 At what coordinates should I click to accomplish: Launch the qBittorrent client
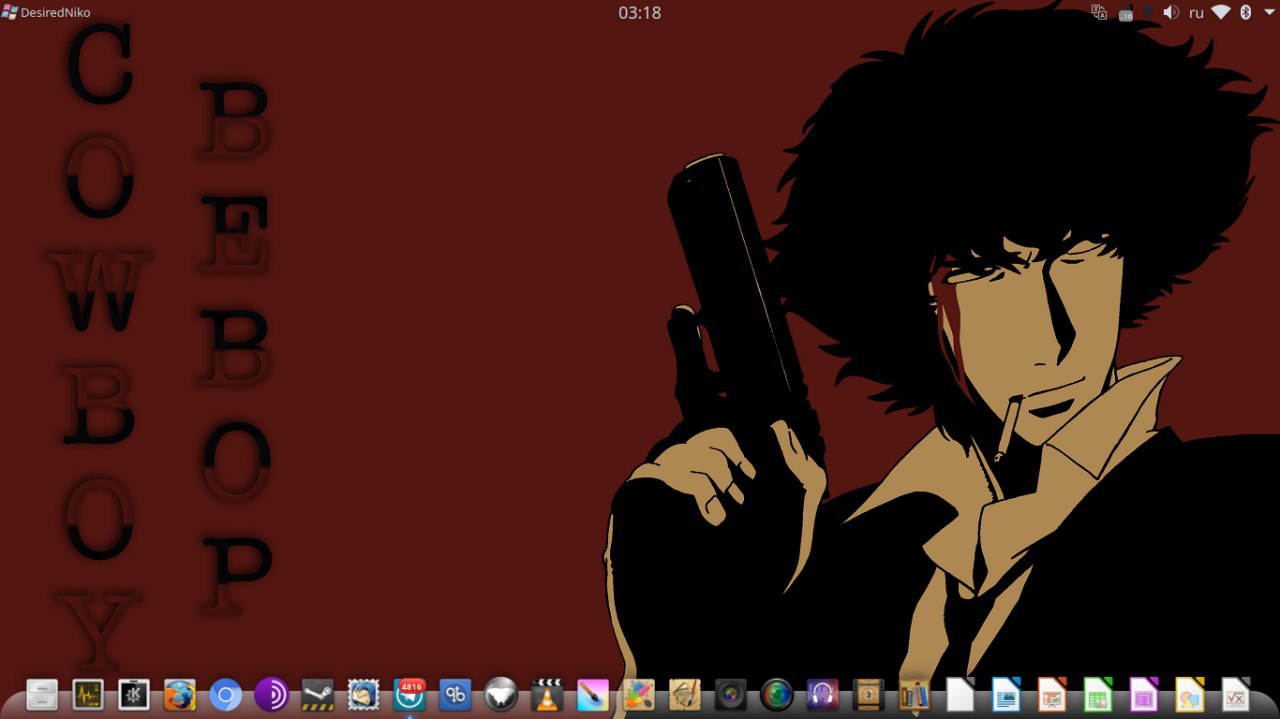point(455,694)
